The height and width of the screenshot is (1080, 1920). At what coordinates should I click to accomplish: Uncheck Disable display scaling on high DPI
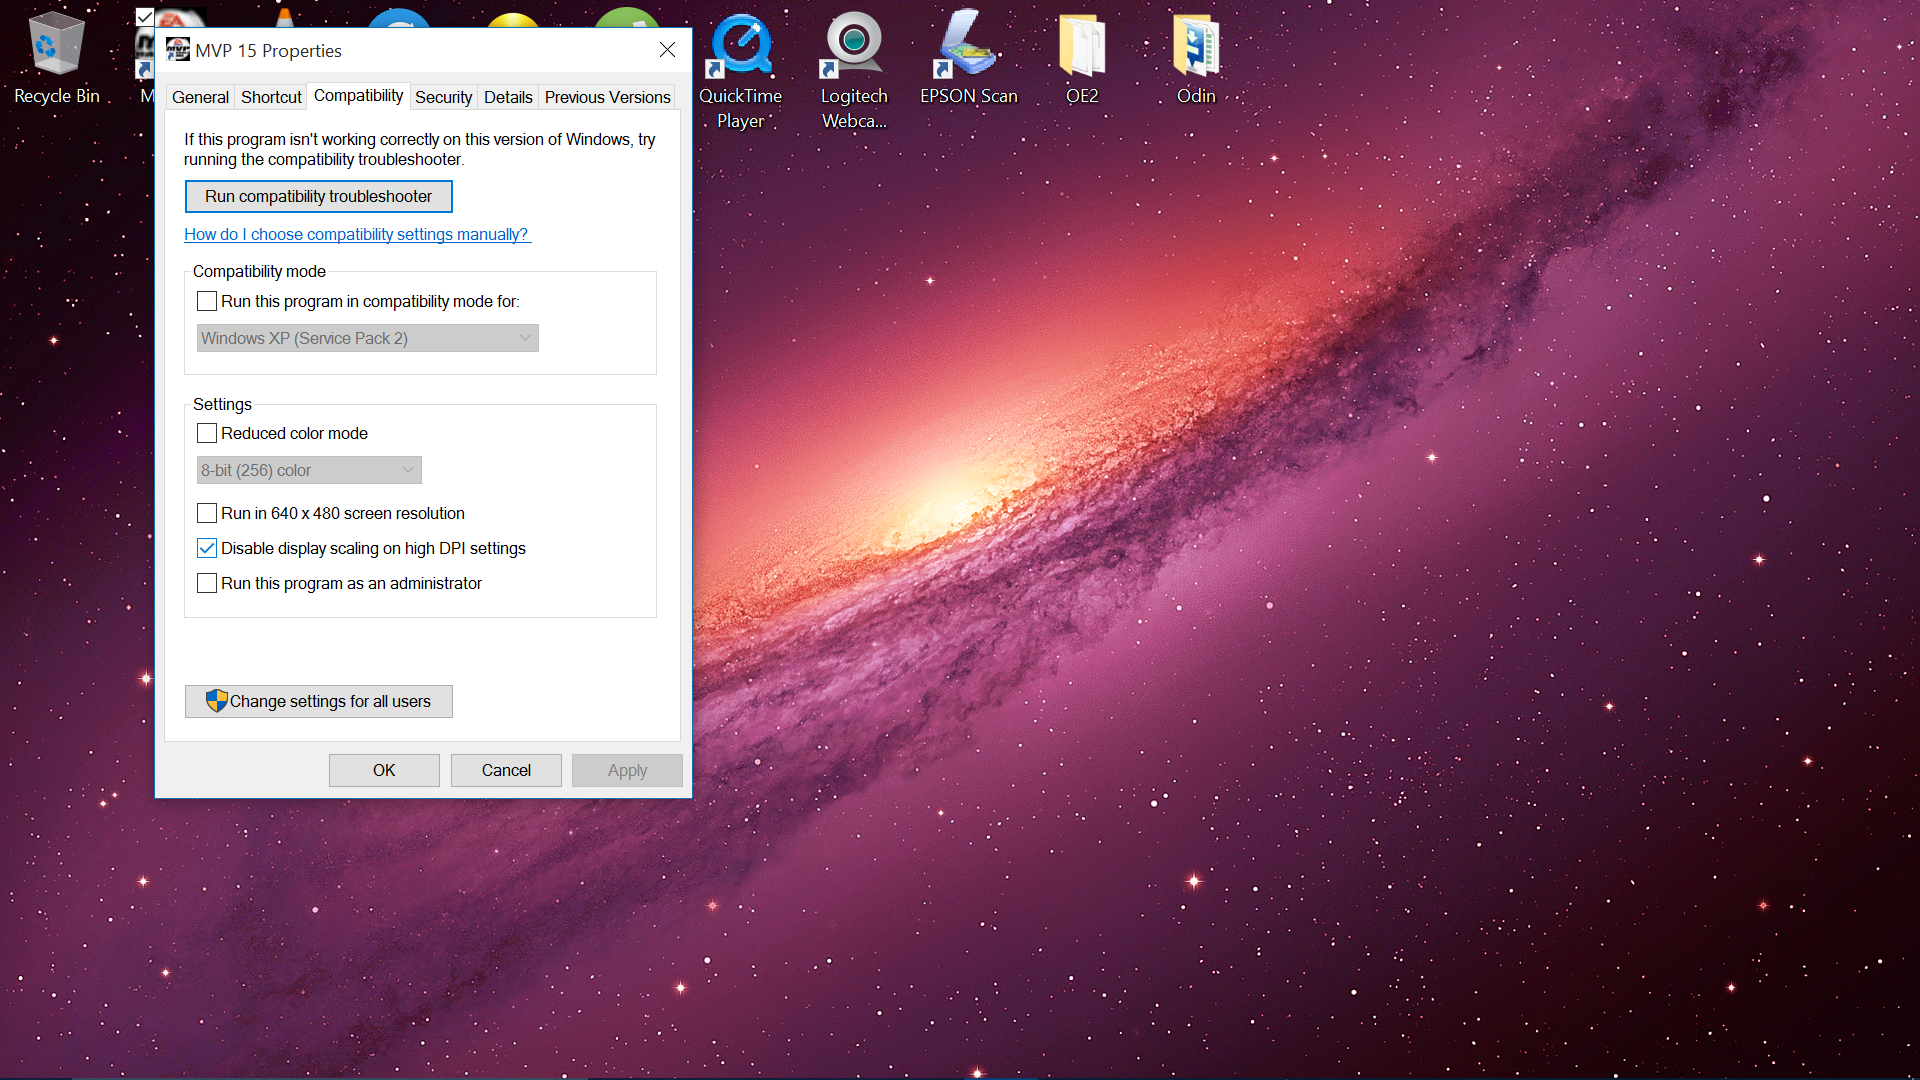[x=207, y=548]
